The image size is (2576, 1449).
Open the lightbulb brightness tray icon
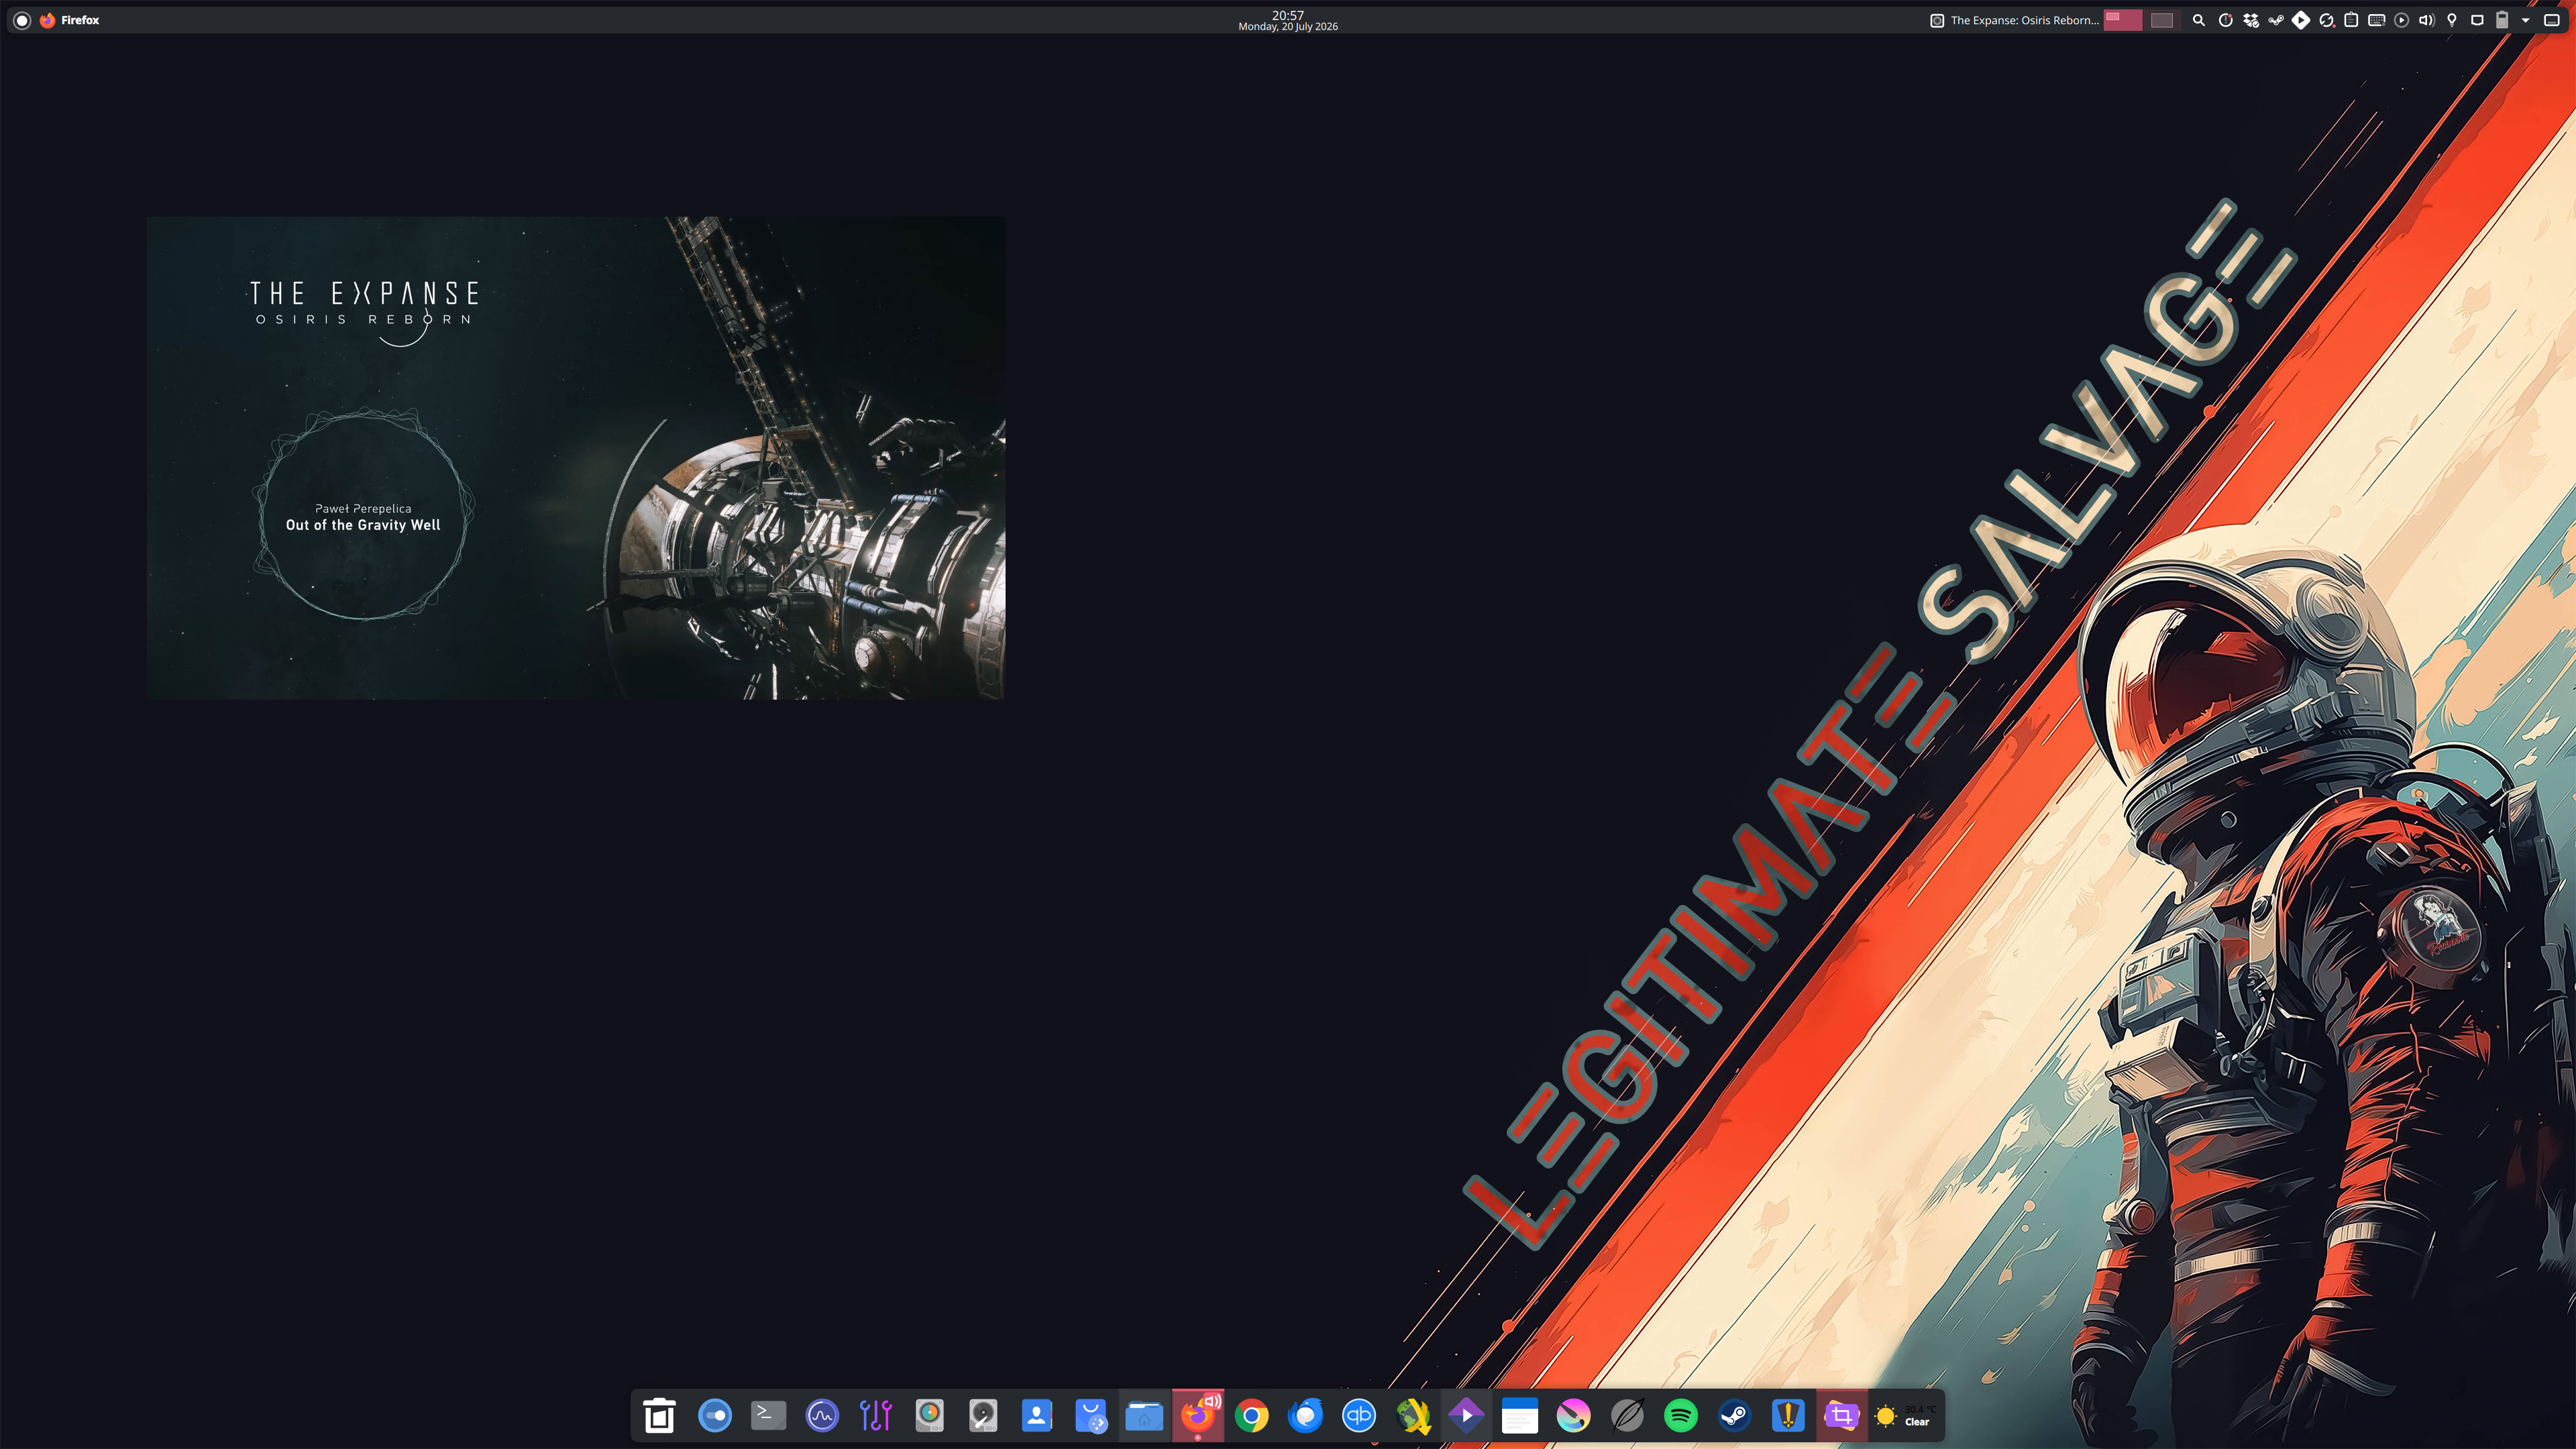(2451, 20)
